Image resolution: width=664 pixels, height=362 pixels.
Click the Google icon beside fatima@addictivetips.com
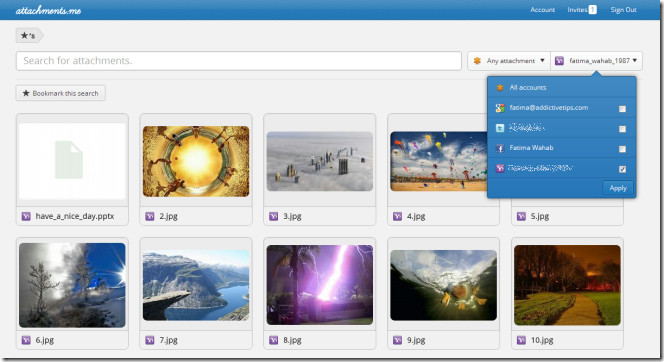pos(500,108)
